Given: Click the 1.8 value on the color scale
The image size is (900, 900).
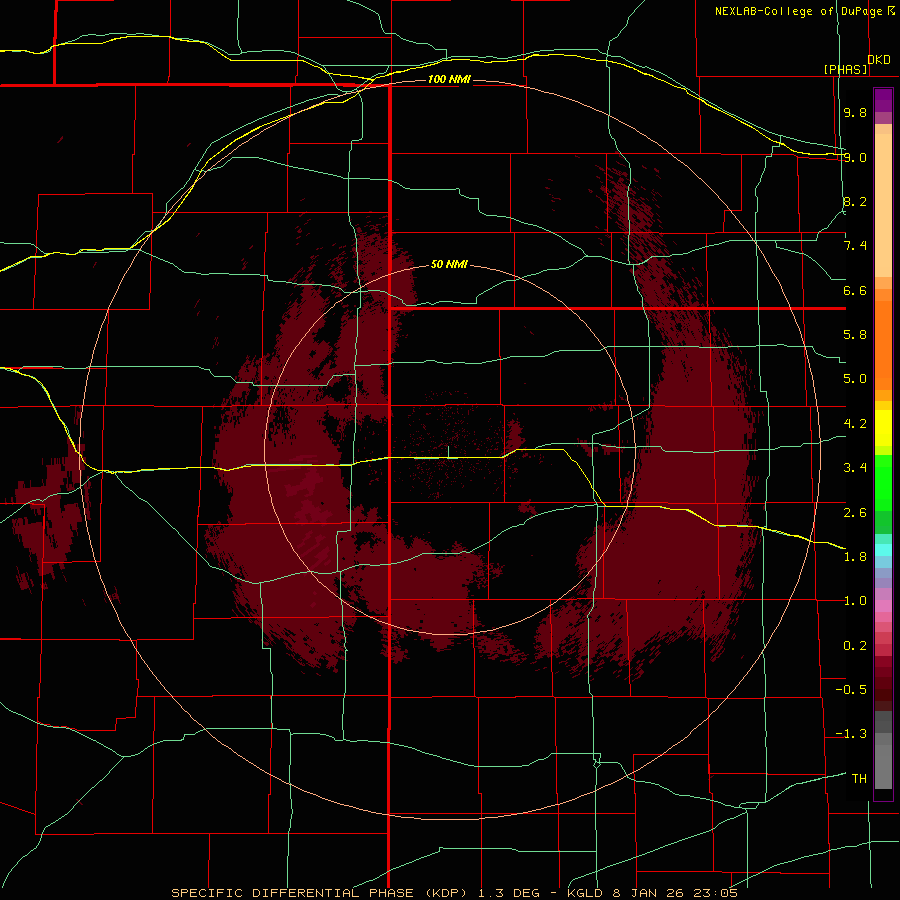Looking at the screenshot, I should point(855,557).
